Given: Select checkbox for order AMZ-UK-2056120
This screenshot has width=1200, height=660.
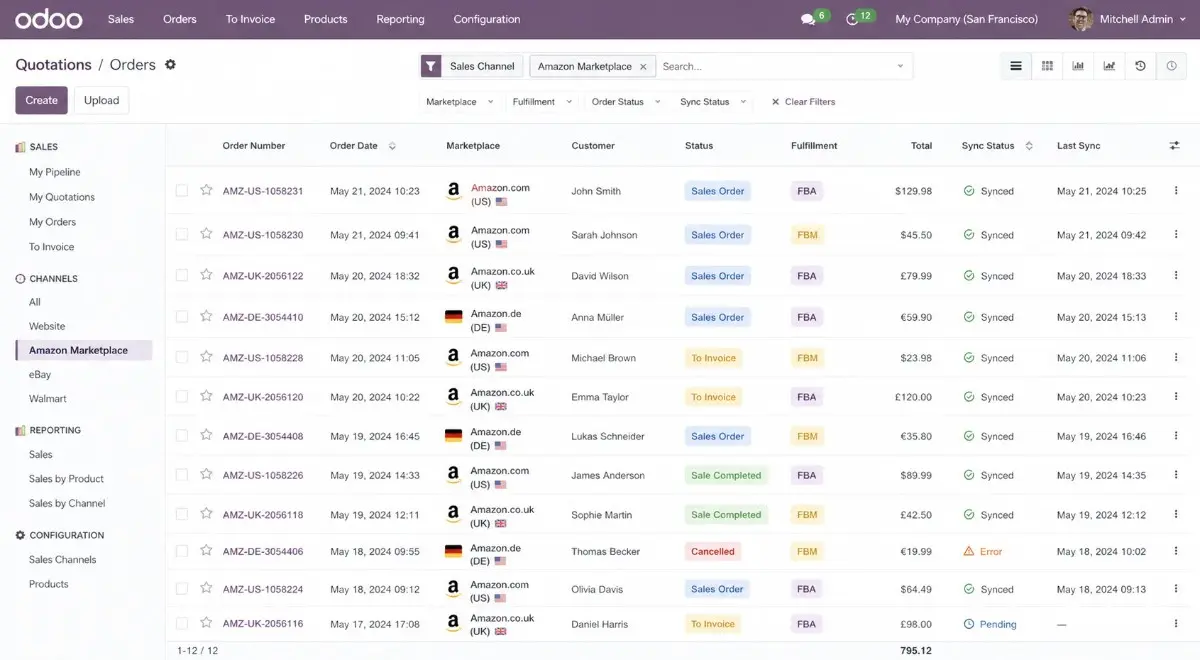Looking at the screenshot, I should [x=182, y=396].
